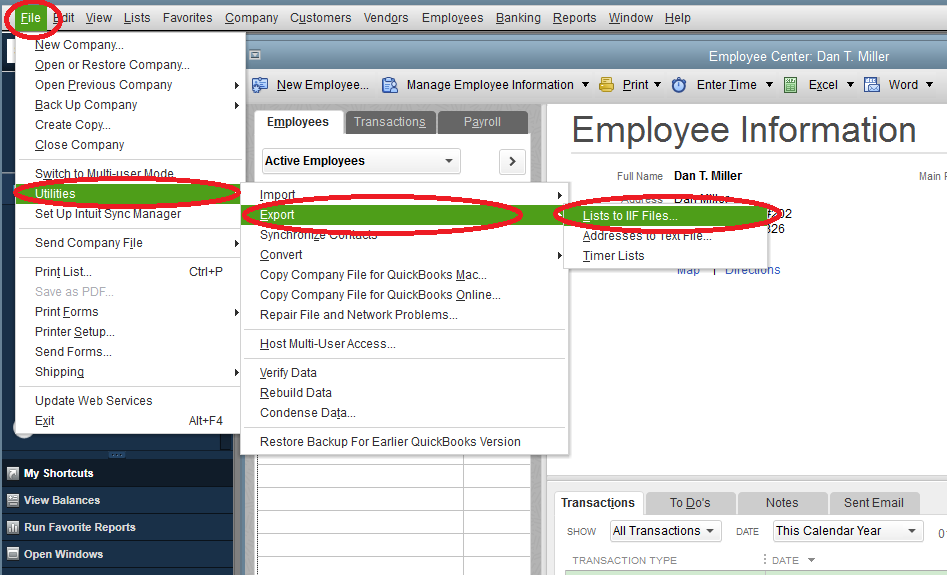This screenshot has height=575, width=947.
Task: Choose Verify Data from Utilities submenu
Action: (288, 373)
